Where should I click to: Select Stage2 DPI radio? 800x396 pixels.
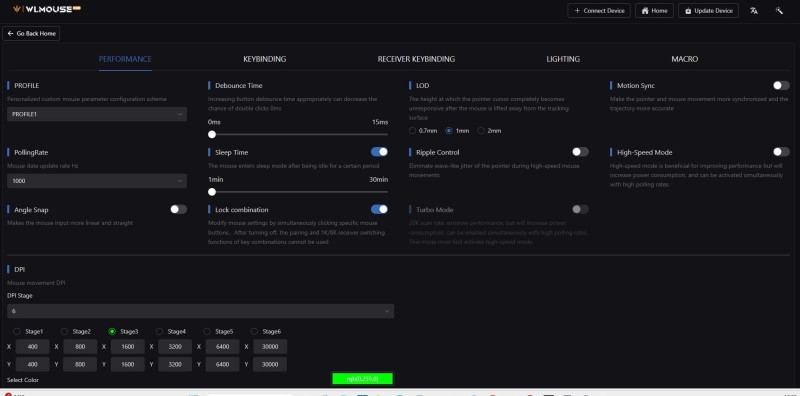64,332
